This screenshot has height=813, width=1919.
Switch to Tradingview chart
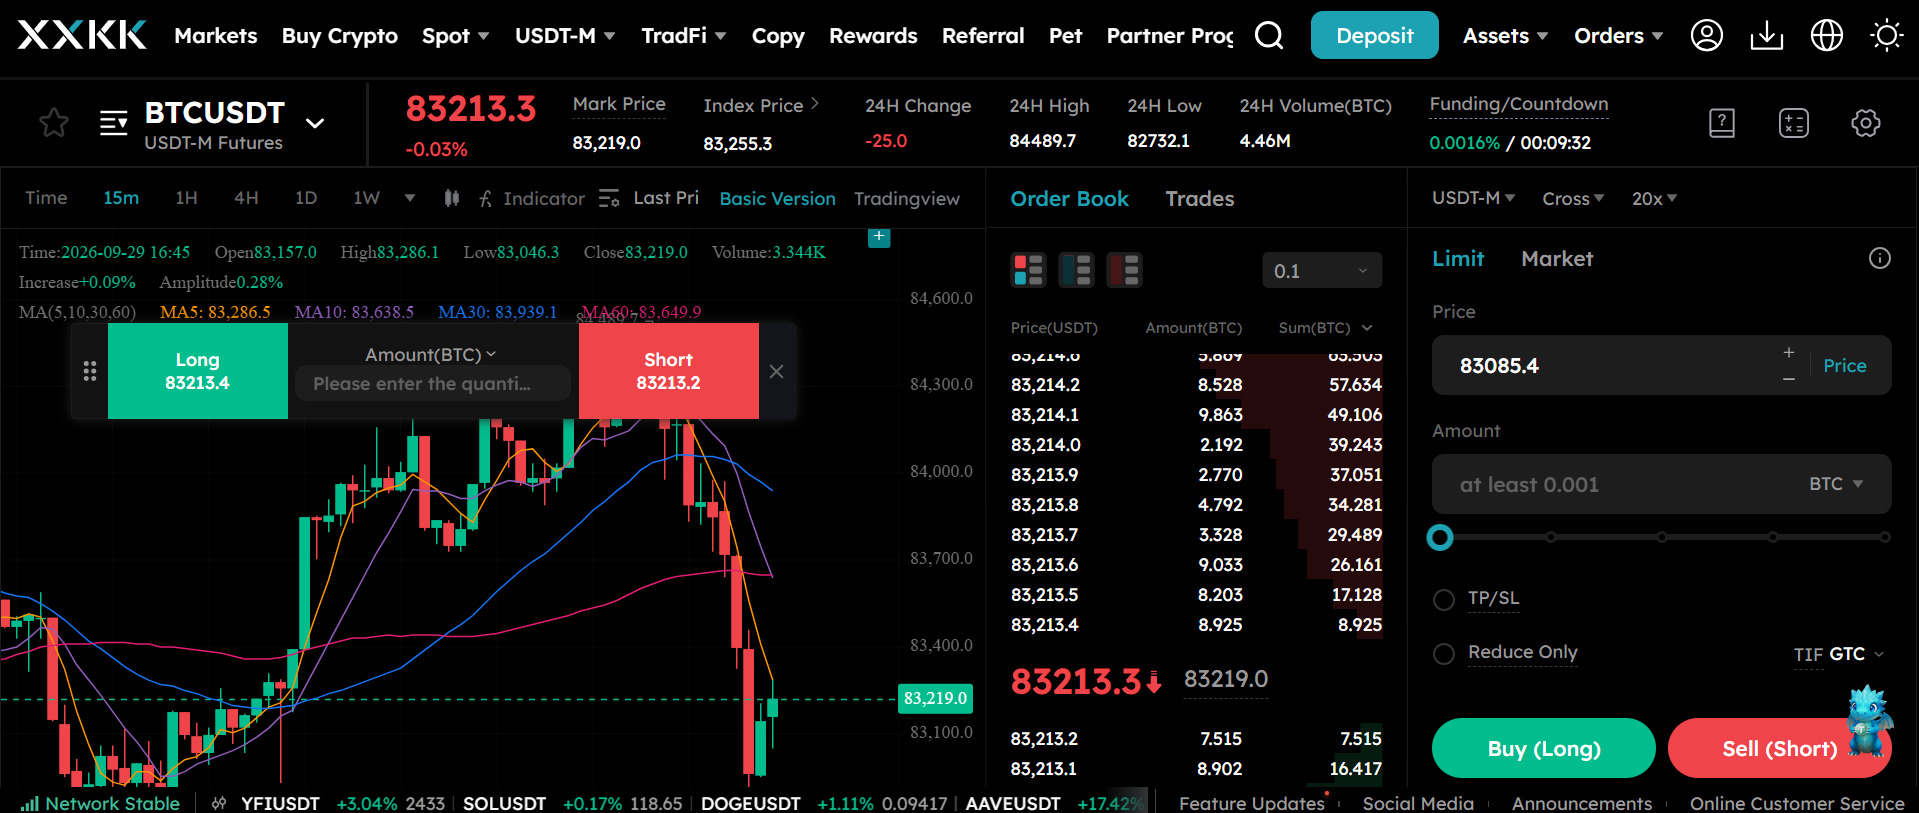906,198
